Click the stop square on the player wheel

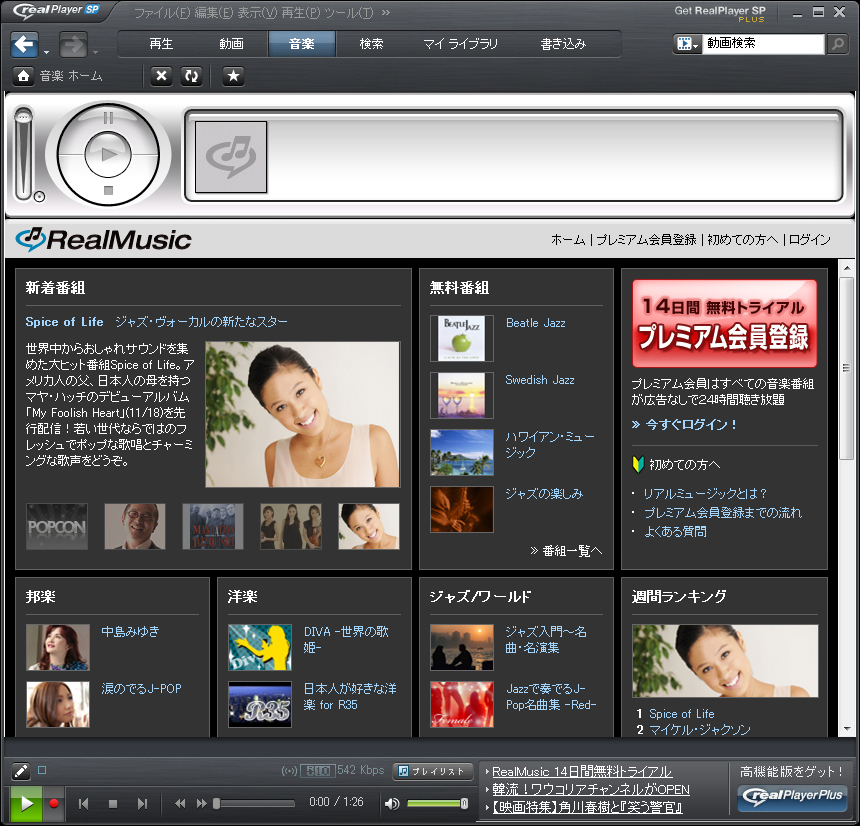(x=108, y=190)
